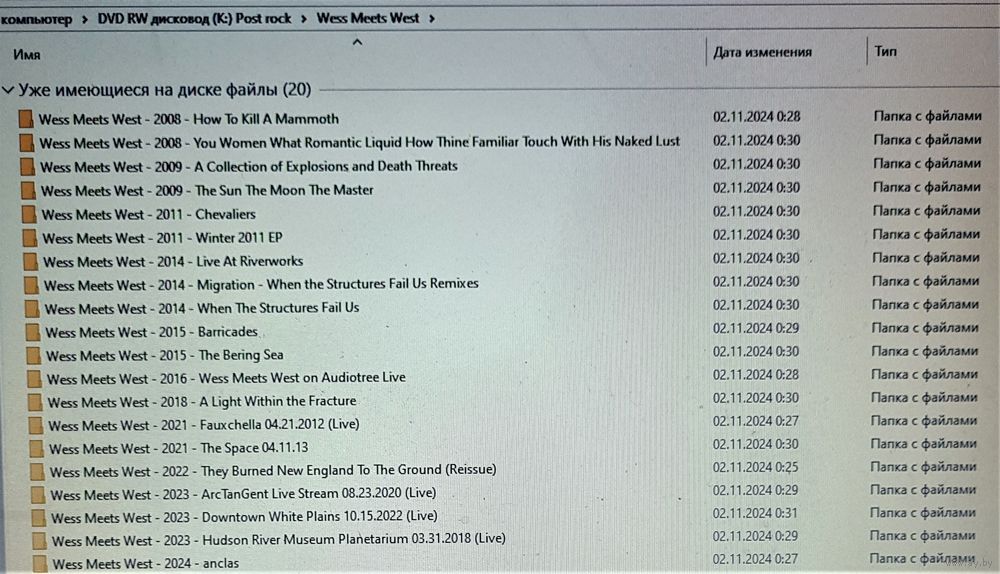Sort by the 'Имя' column header
Viewport: 1000px width, 574px height.
click(x=27, y=55)
